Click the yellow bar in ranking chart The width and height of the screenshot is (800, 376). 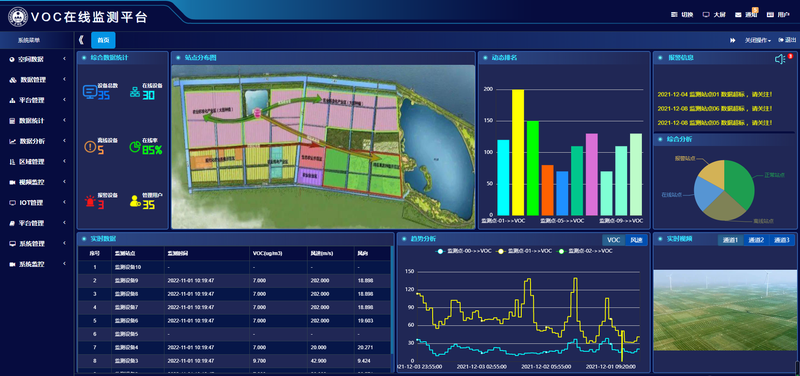518,152
